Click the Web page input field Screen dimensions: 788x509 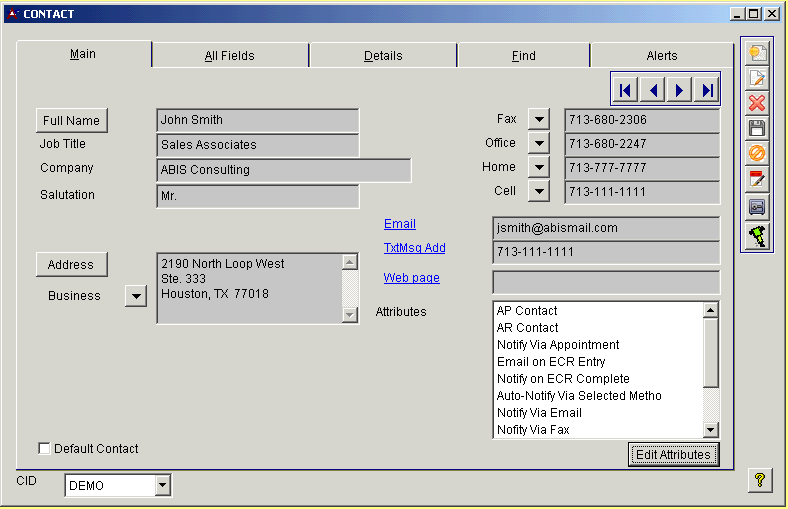click(605, 282)
